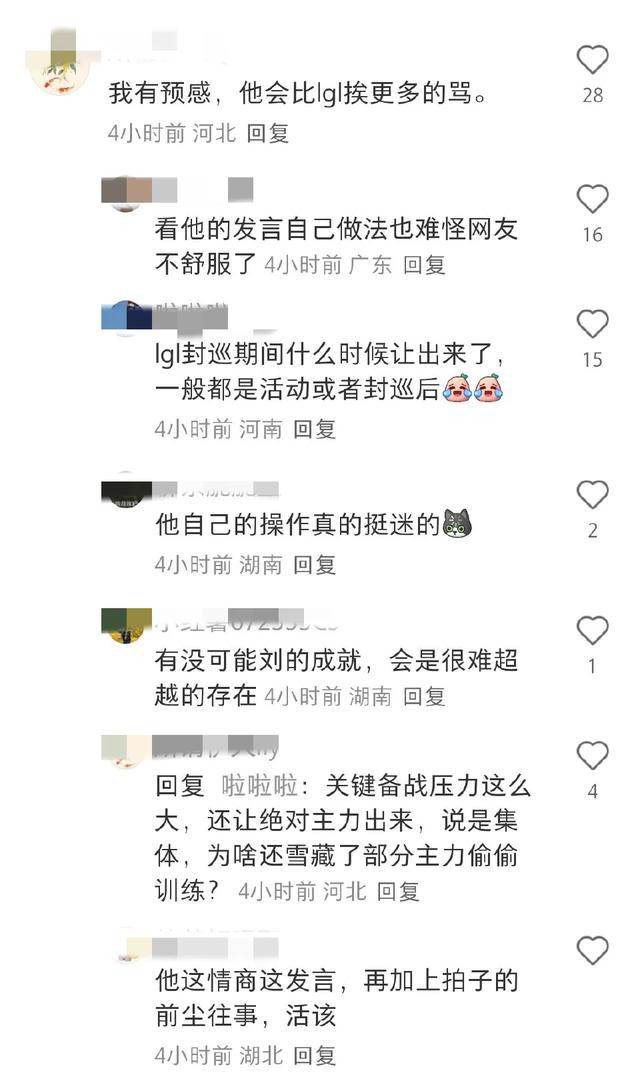Image resolution: width=640 pixels, height=1085 pixels.
Task: Click 回复 on the 关键备战压力 comment
Action: [x=398, y=891]
